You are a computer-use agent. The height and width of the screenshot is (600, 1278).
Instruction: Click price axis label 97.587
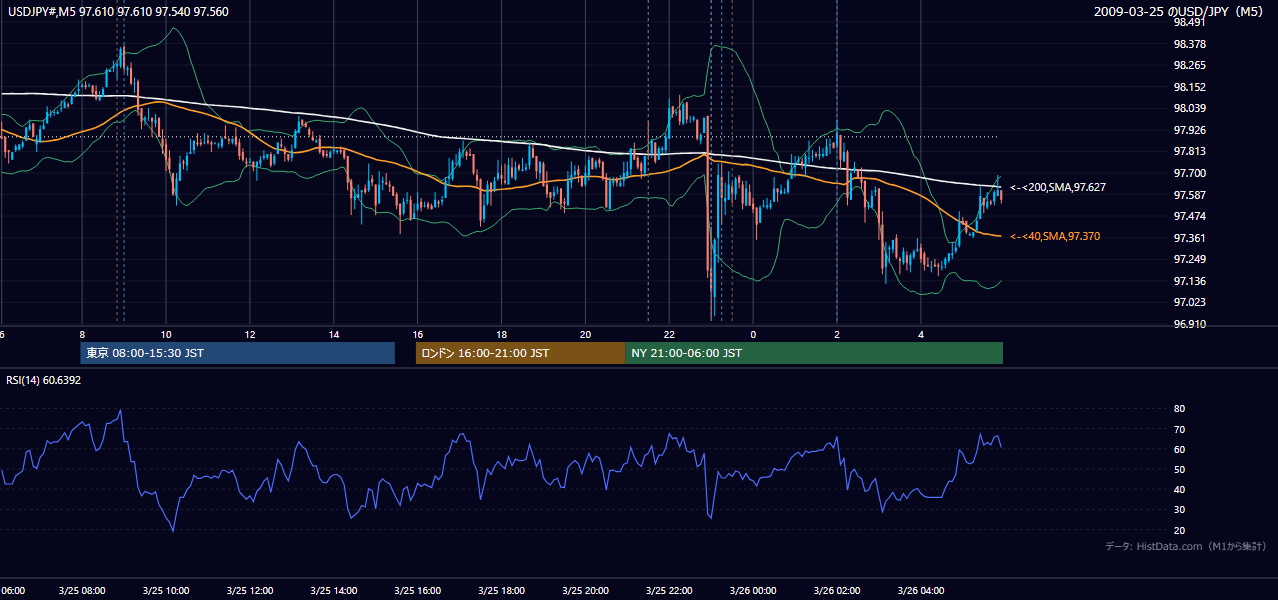coord(1189,194)
